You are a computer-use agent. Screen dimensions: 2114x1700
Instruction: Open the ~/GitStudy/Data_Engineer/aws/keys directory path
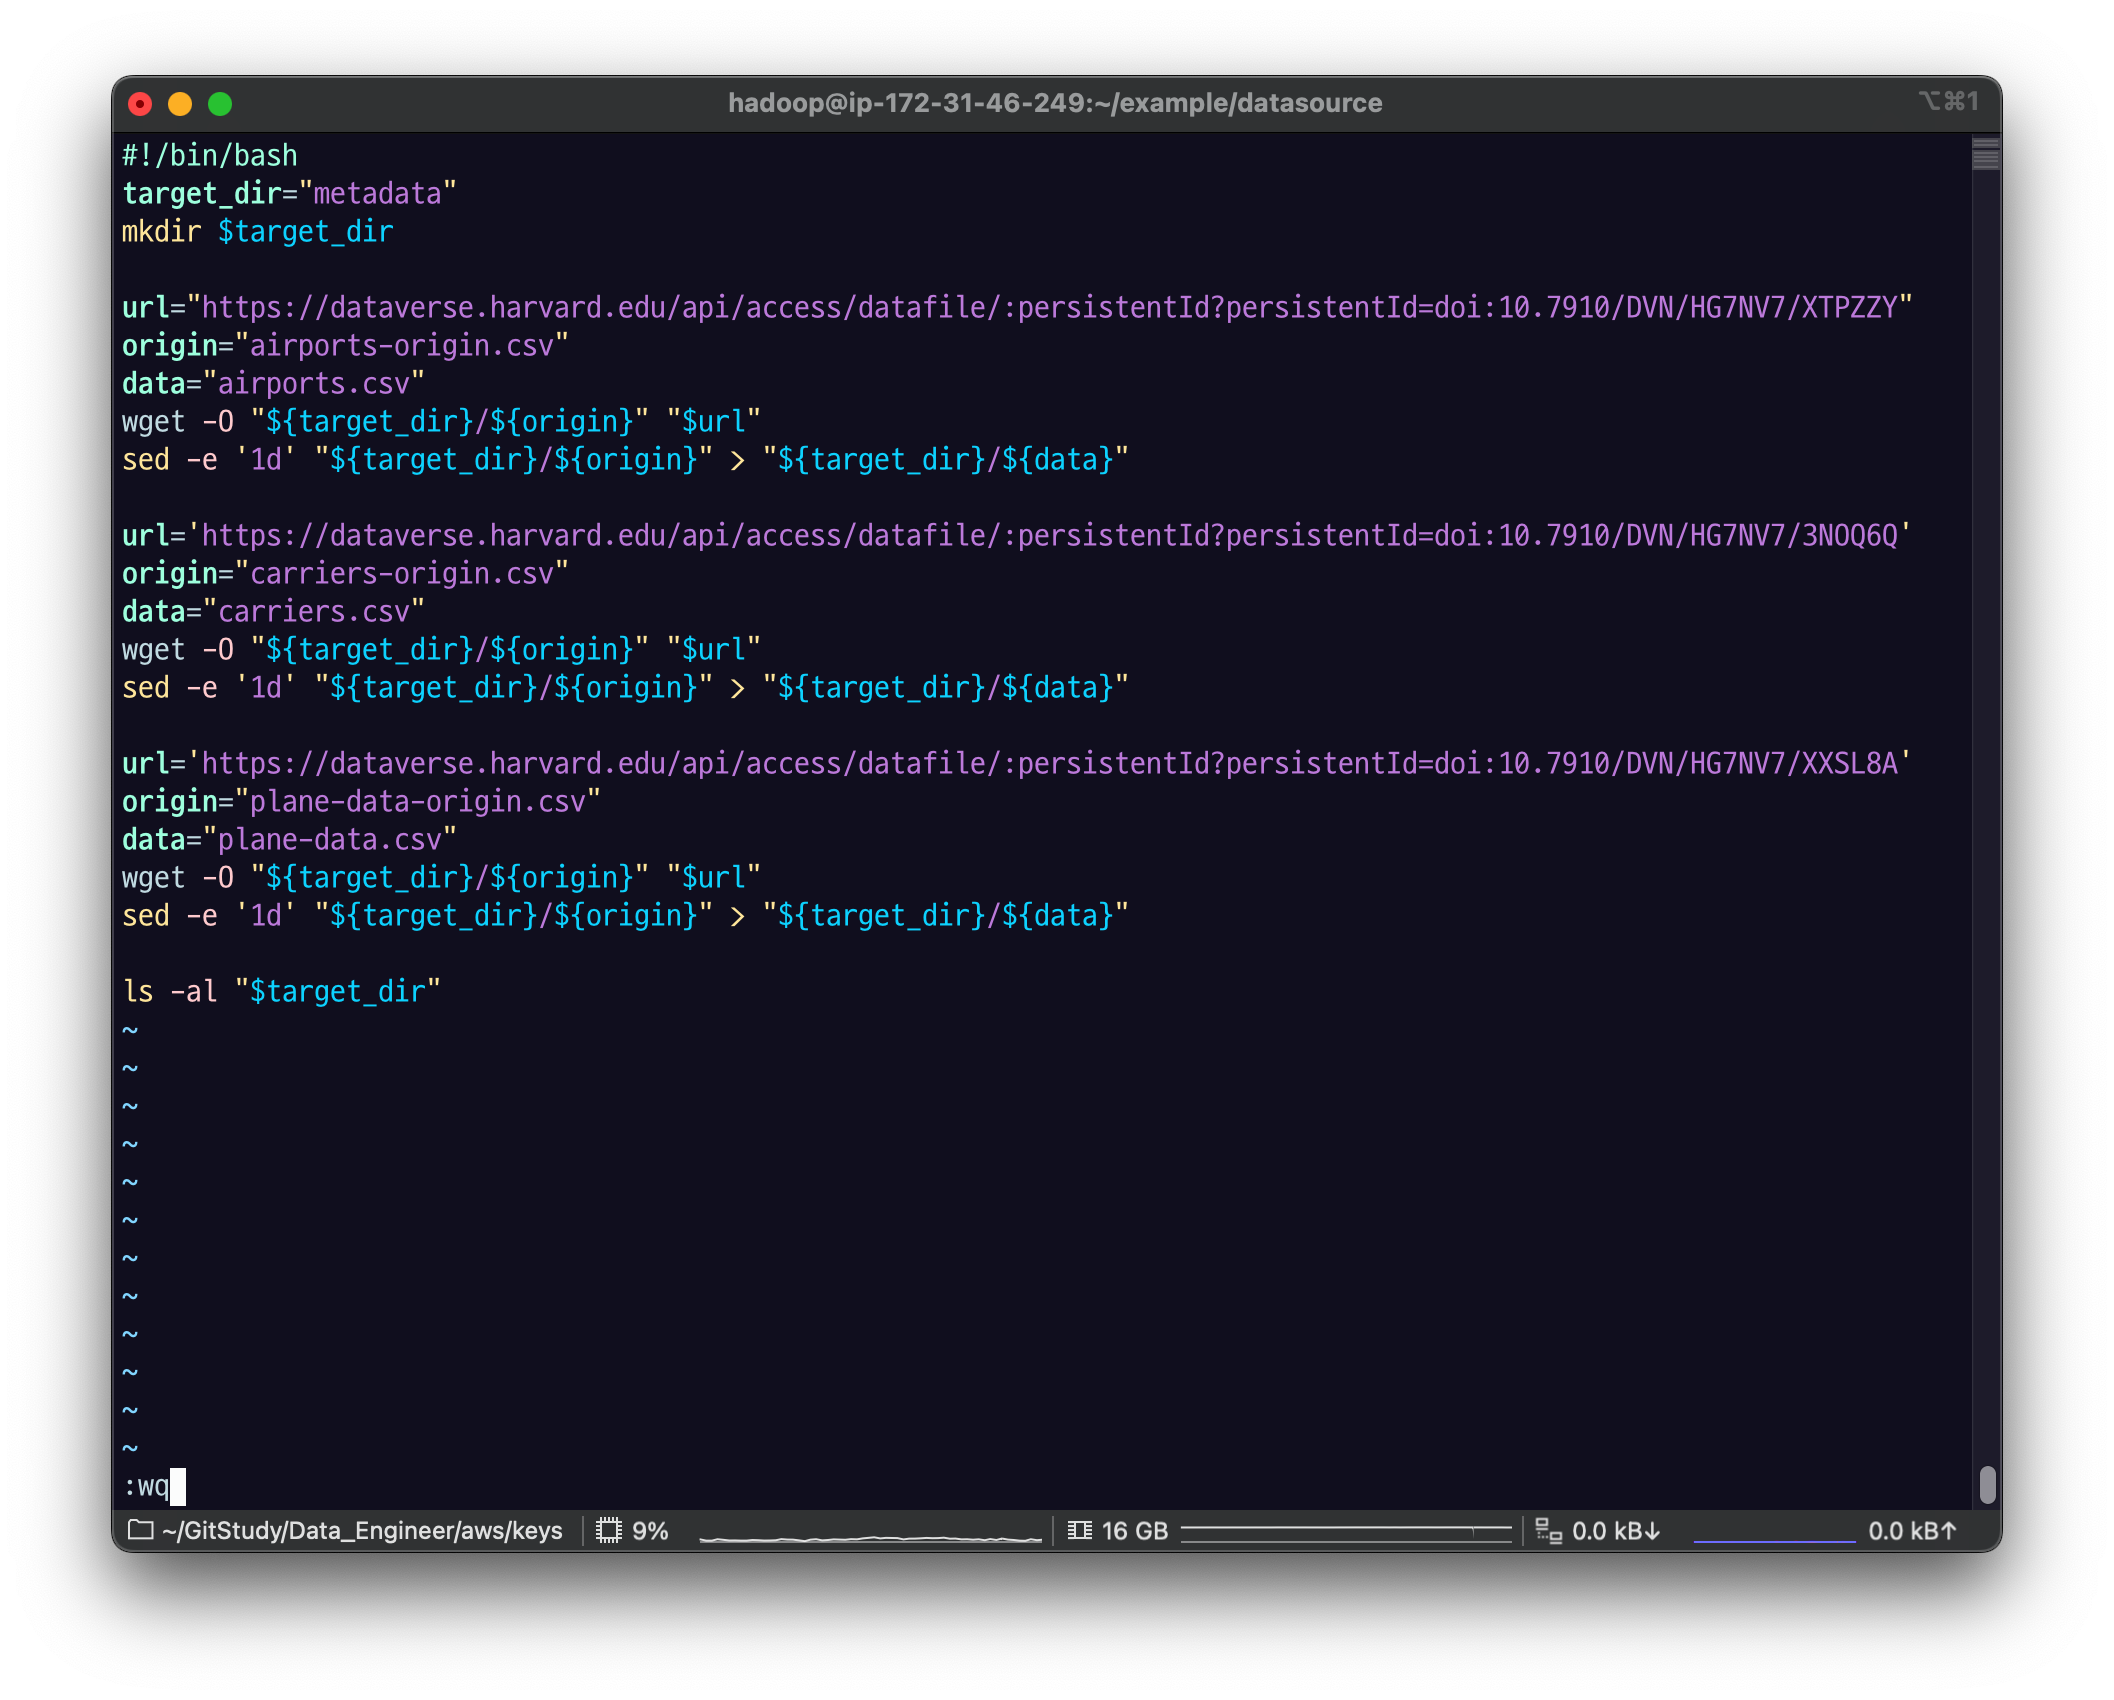tap(361, 1530)
